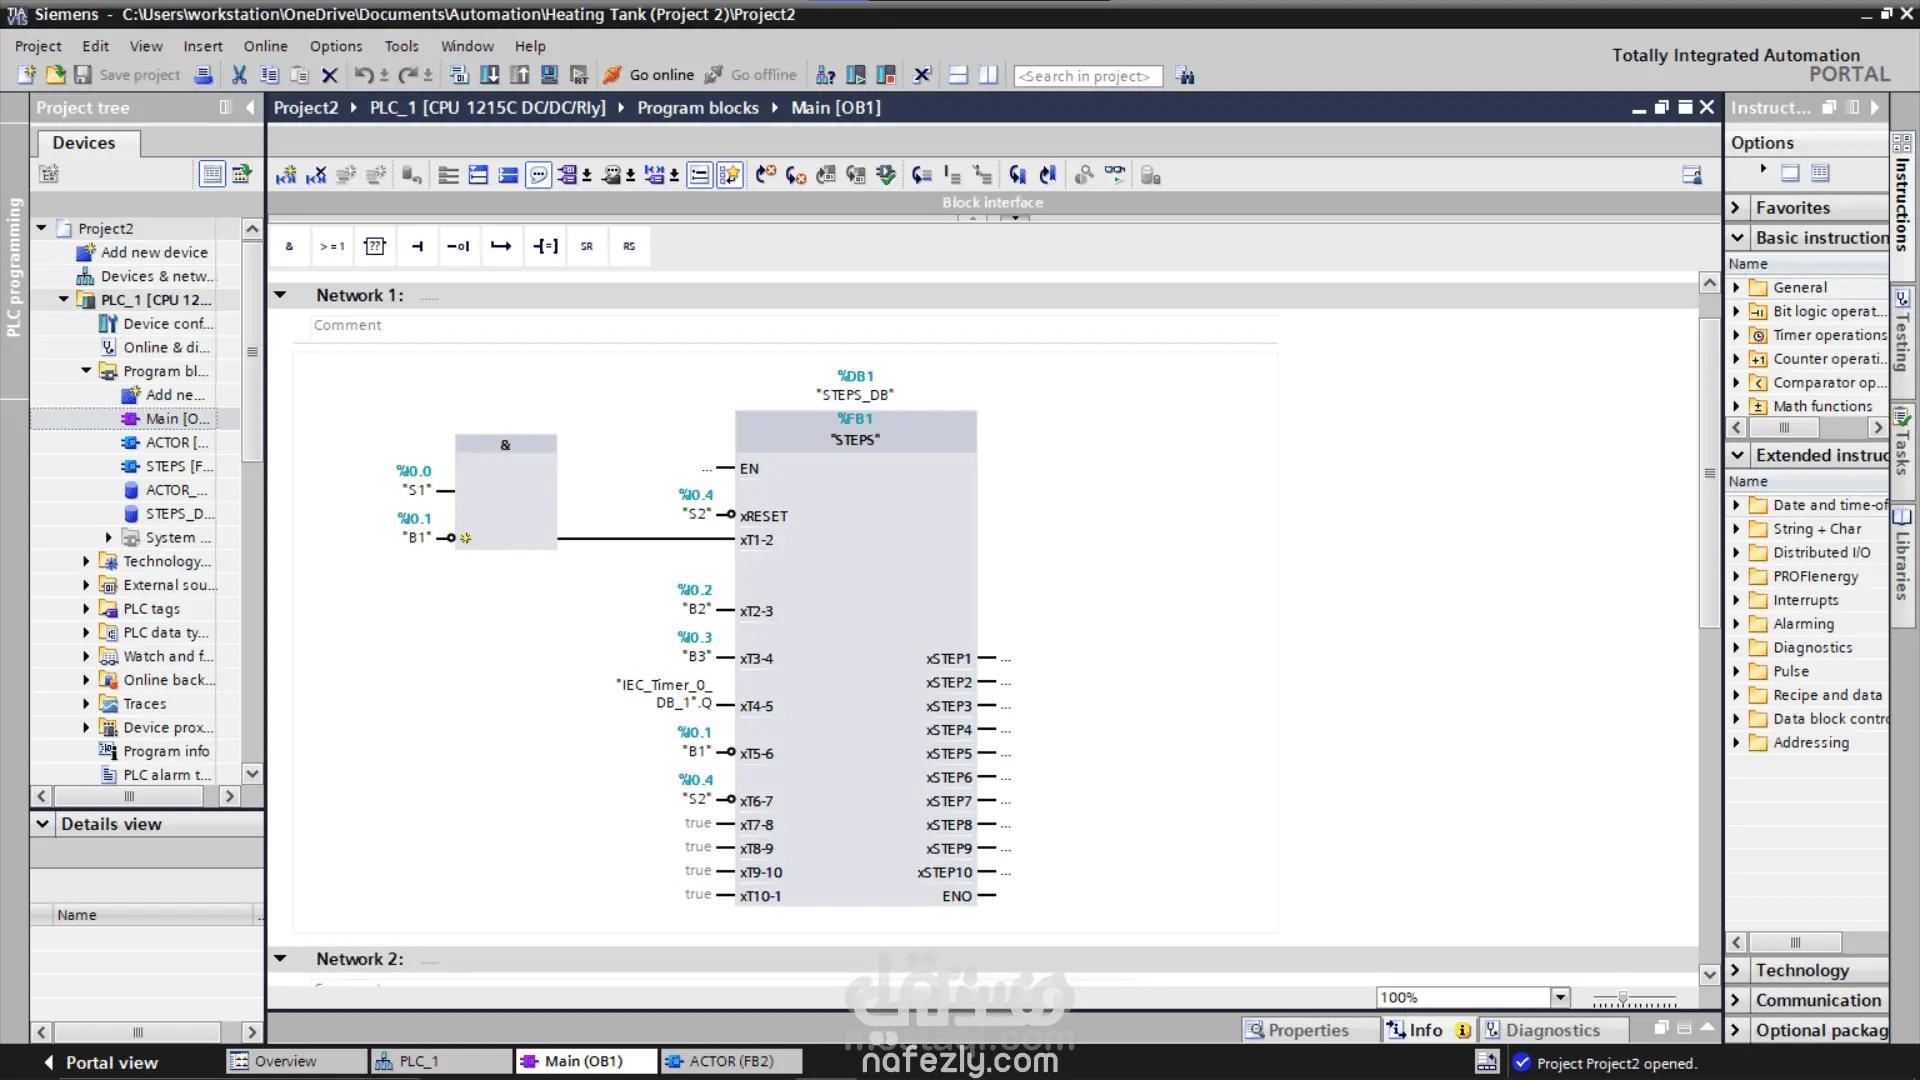The height and width of the screenshot is (1080, 1920).
Task: Click the New project icon in the main toolbar
Action: tap(27, 75)
